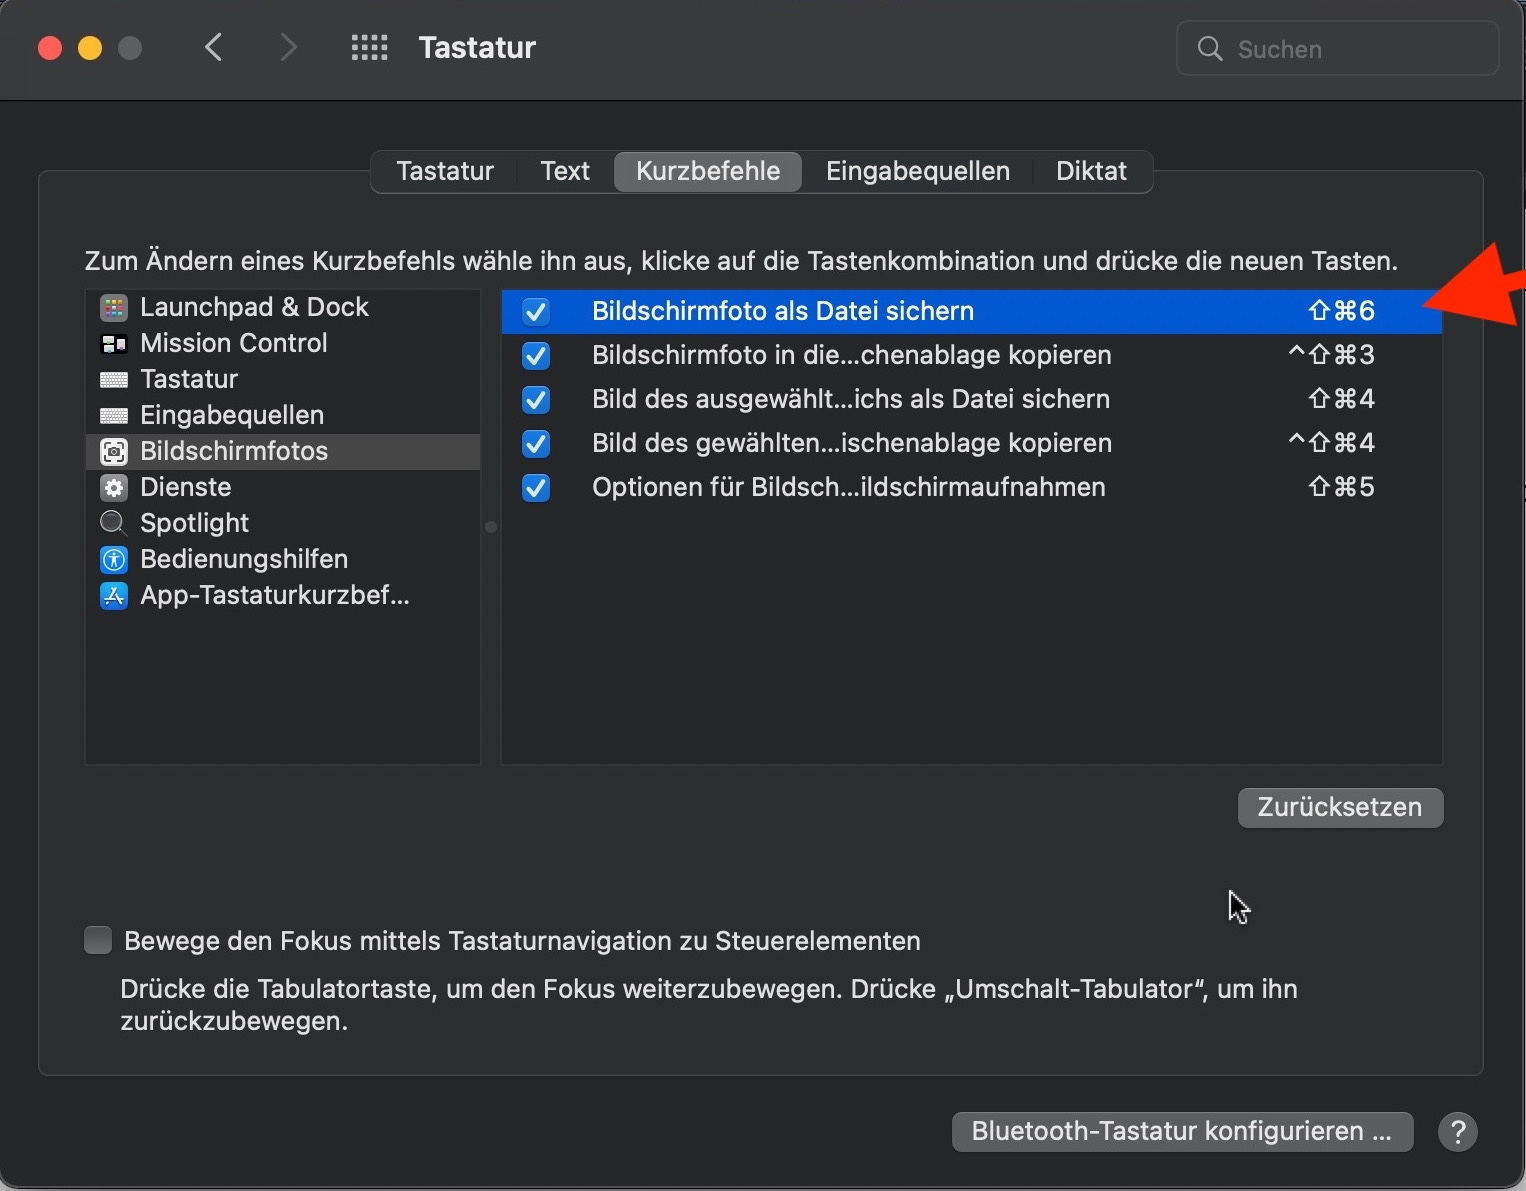1526x1191 pixels.
Task: Select the Eingabequellen category in sidebar
Action: click(x=232, y=415)
